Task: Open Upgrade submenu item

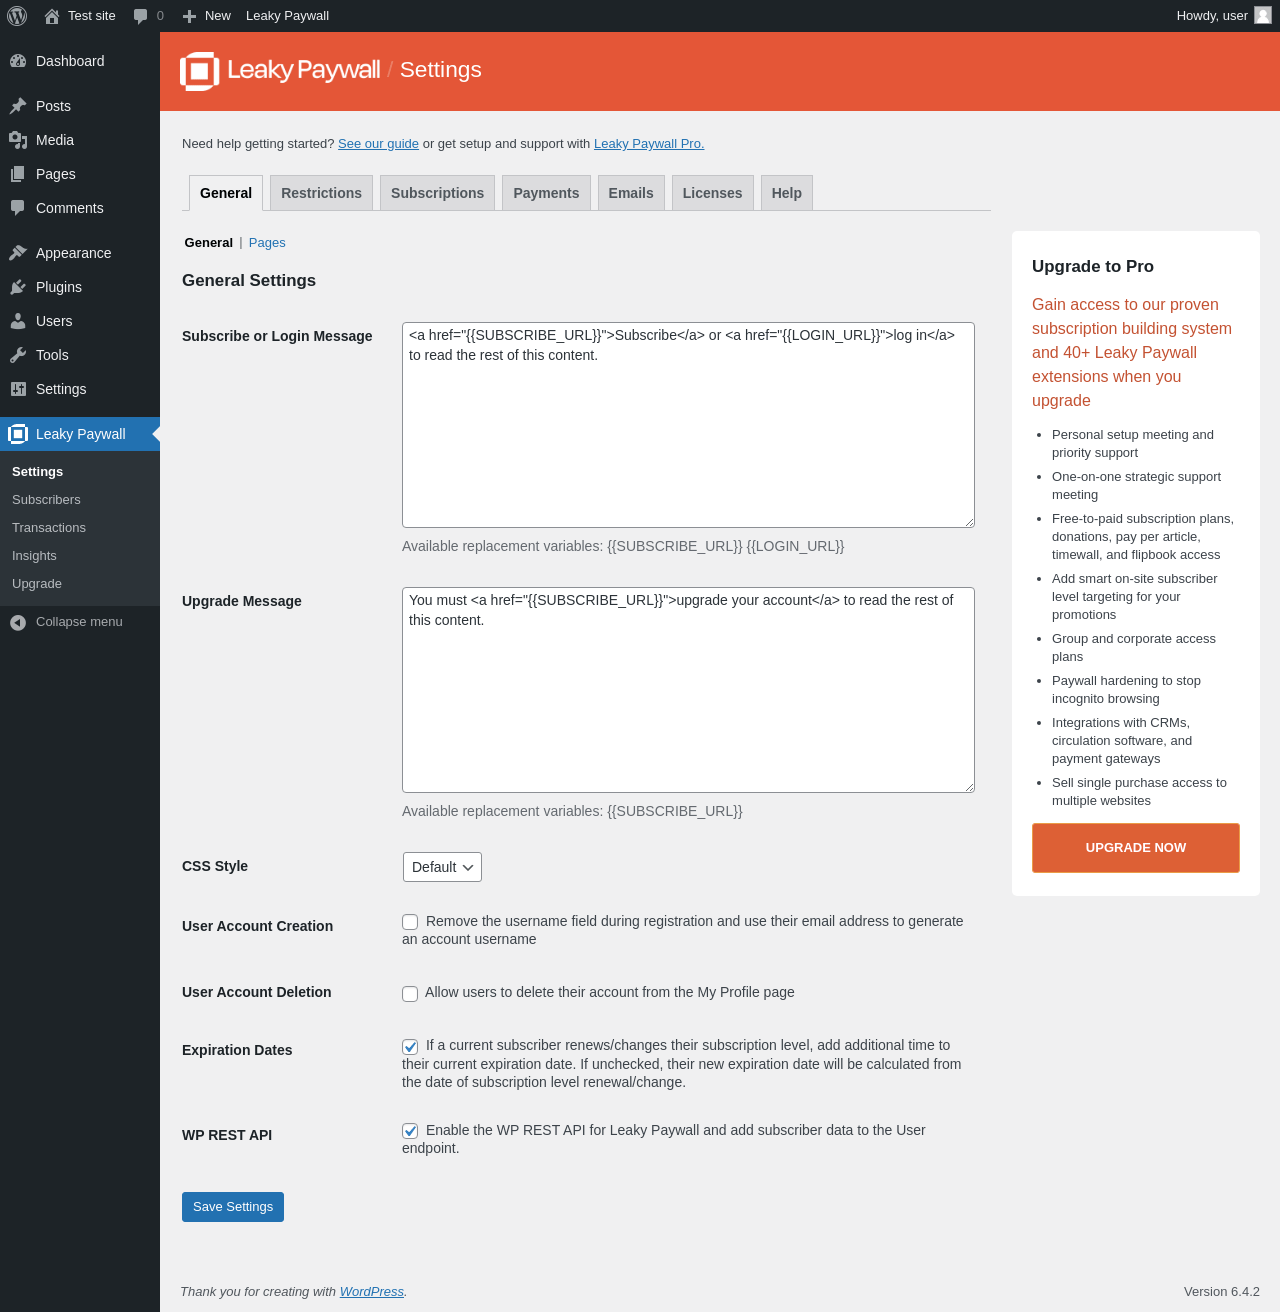Action: pos(37,584)
